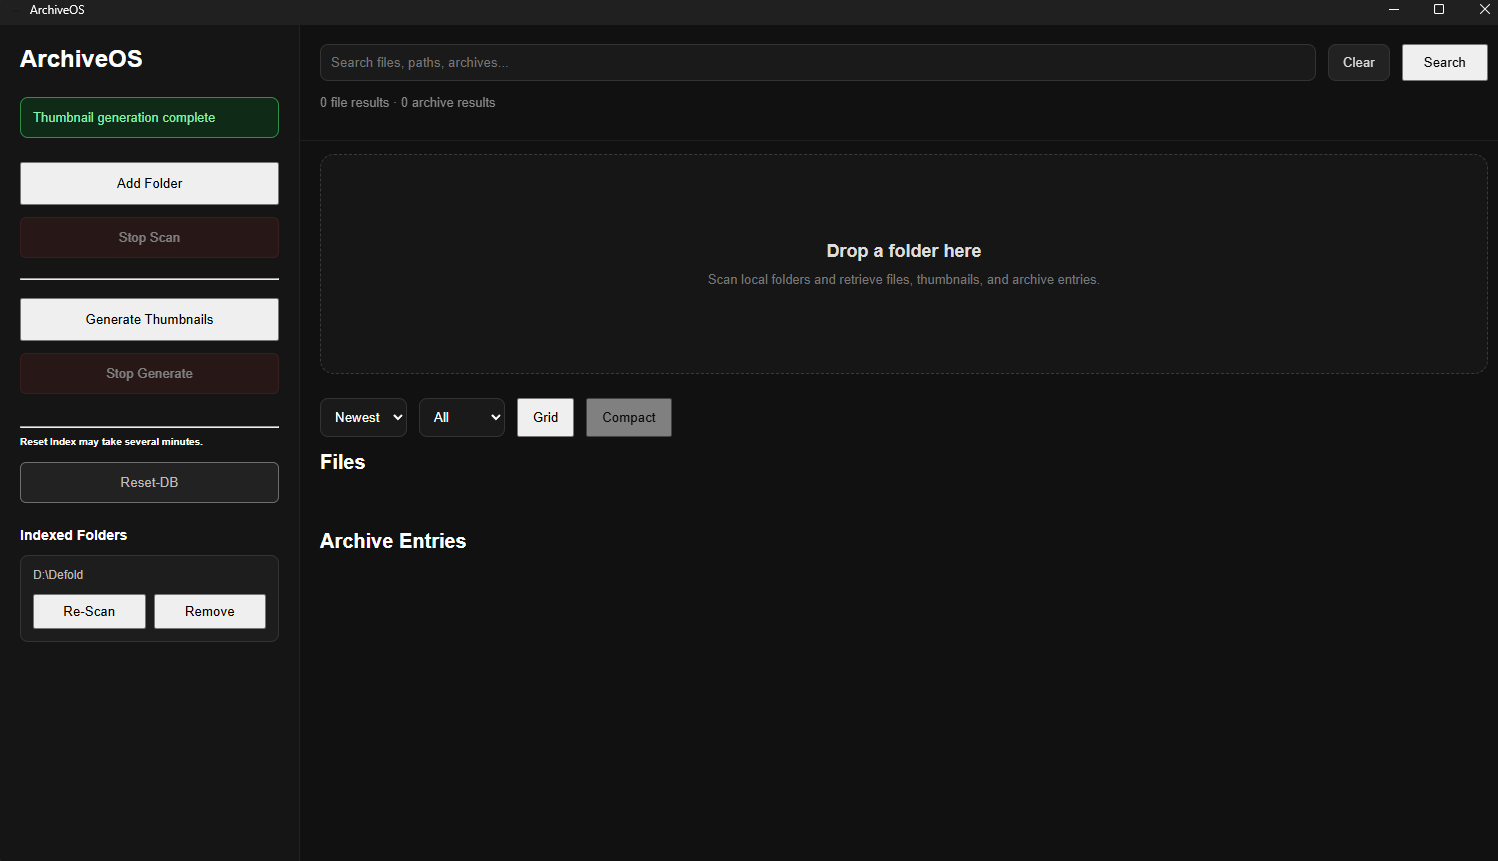Maximize the ArchiveOS window
Image resolution: width=1498 pixels, height=861 pixels.
(1439, 9)
